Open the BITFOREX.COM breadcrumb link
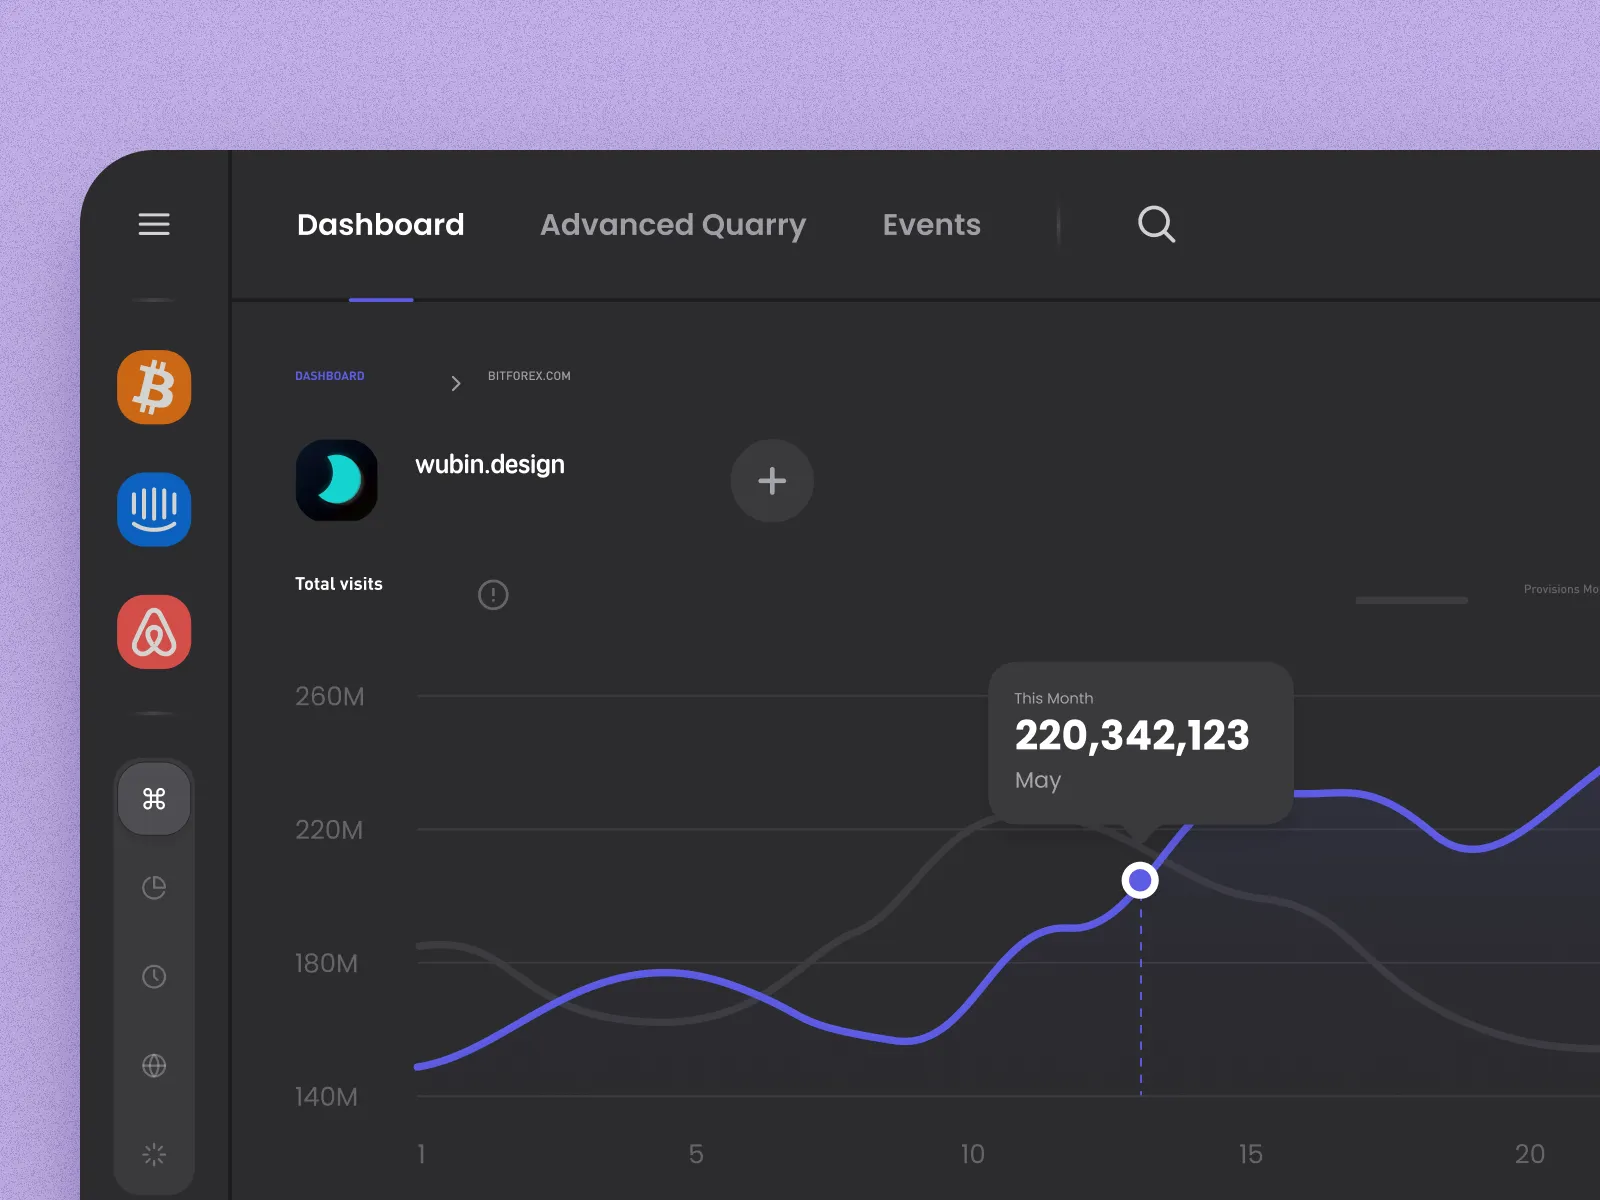Viewport: 1600px width, 1200px height. pyautogui.click(x=529, y=376)
